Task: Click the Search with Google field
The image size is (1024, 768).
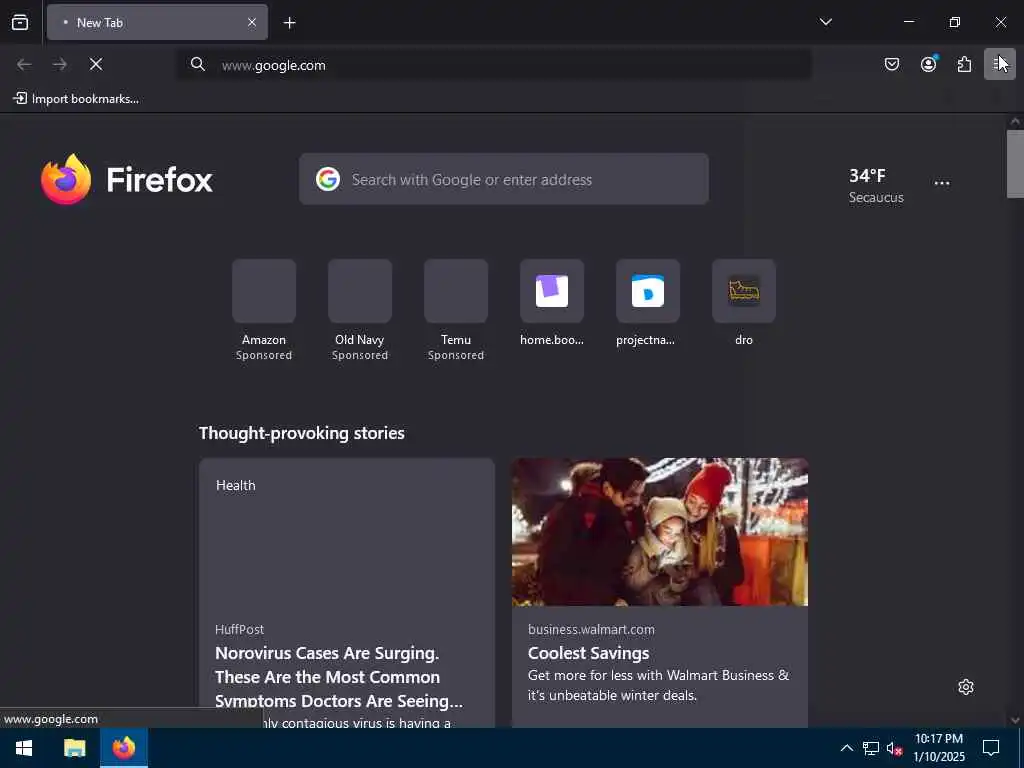Action: pos(504,179)
